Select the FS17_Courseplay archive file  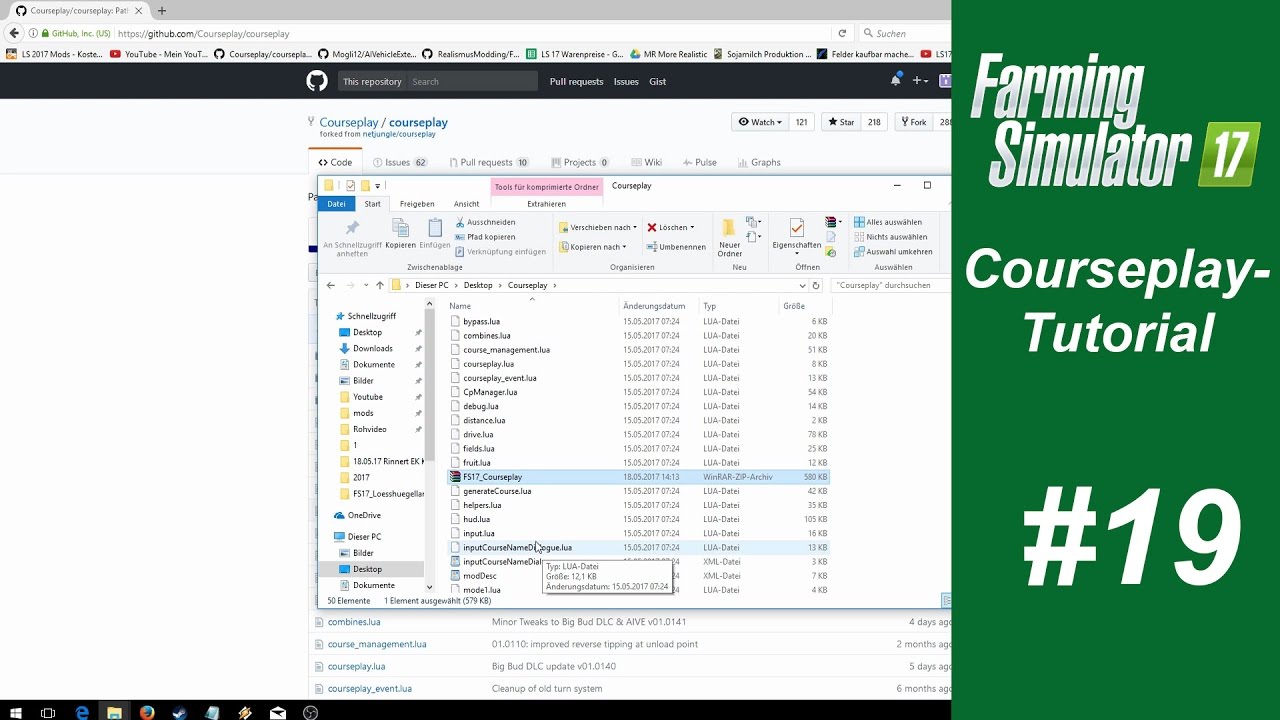[x=638, y=477]
